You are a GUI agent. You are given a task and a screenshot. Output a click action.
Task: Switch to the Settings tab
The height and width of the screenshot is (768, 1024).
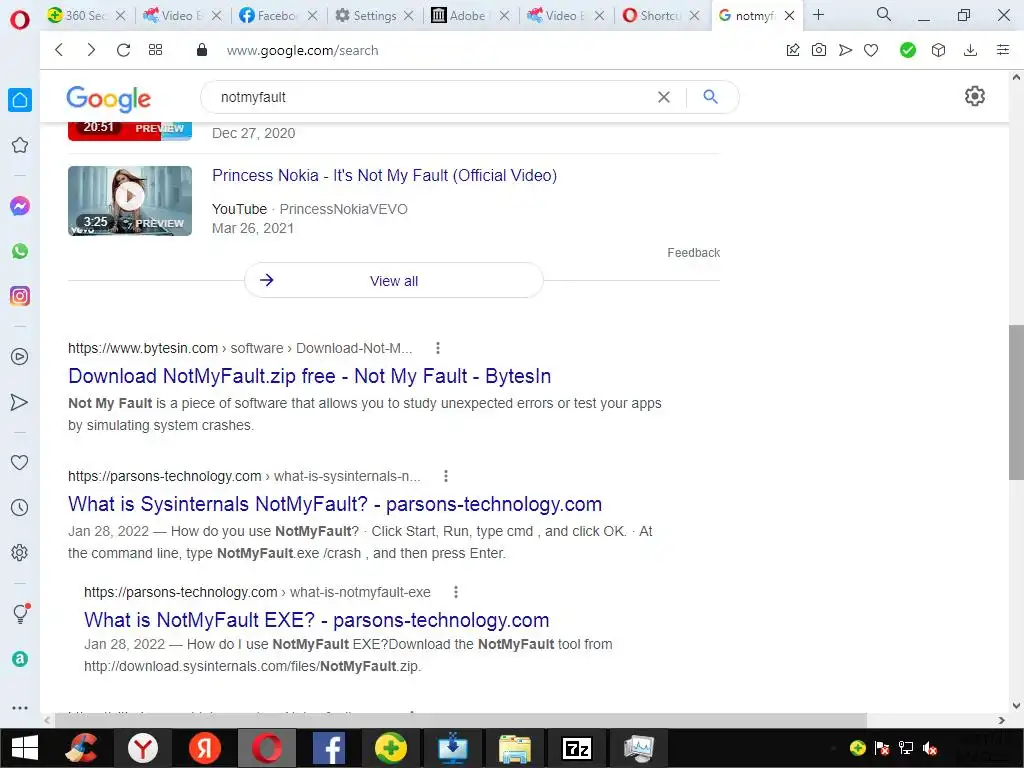click(366, 15)
